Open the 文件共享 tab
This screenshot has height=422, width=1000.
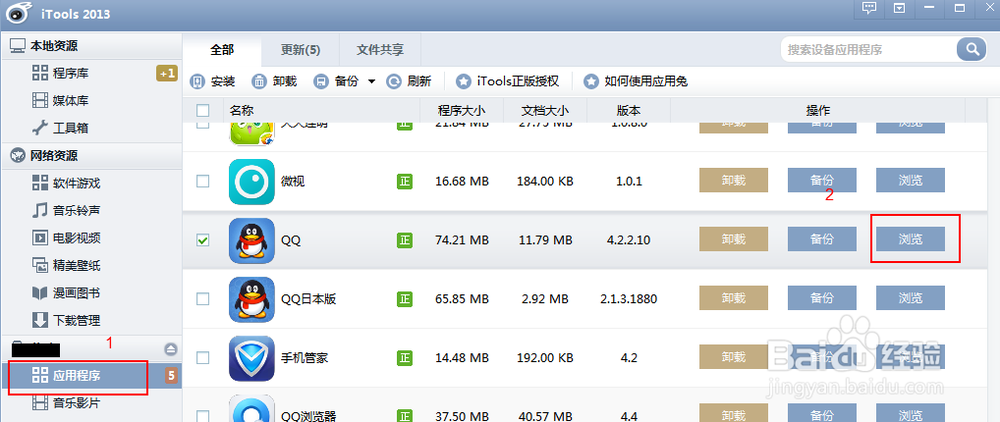click(x=379, y=49)
